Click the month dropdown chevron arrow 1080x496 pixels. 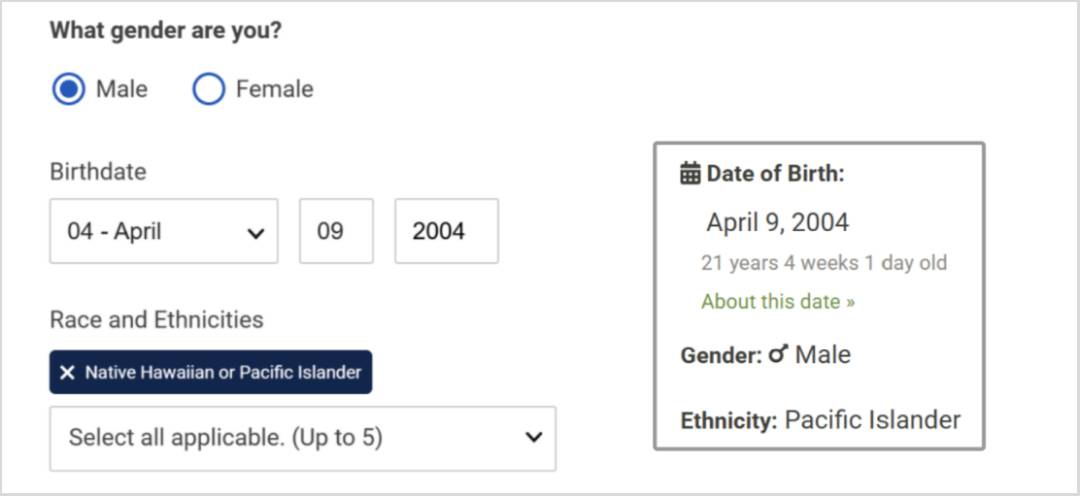tap(256, 234)
